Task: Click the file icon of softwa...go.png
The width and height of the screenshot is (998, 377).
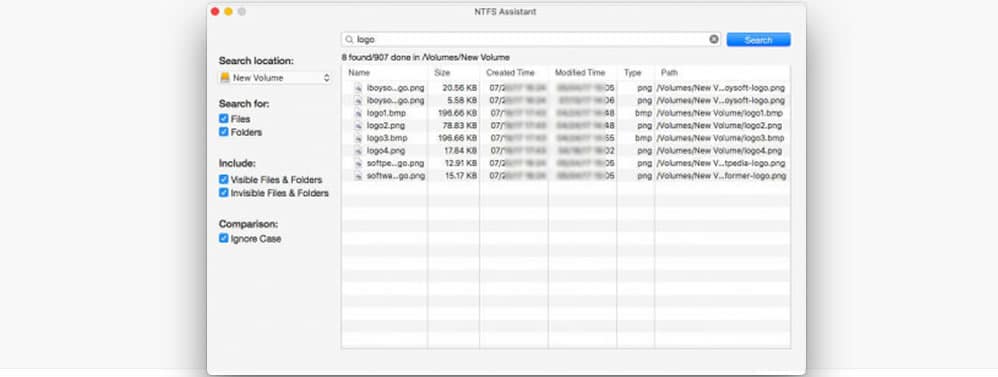Action: click(x=358, y=175)
